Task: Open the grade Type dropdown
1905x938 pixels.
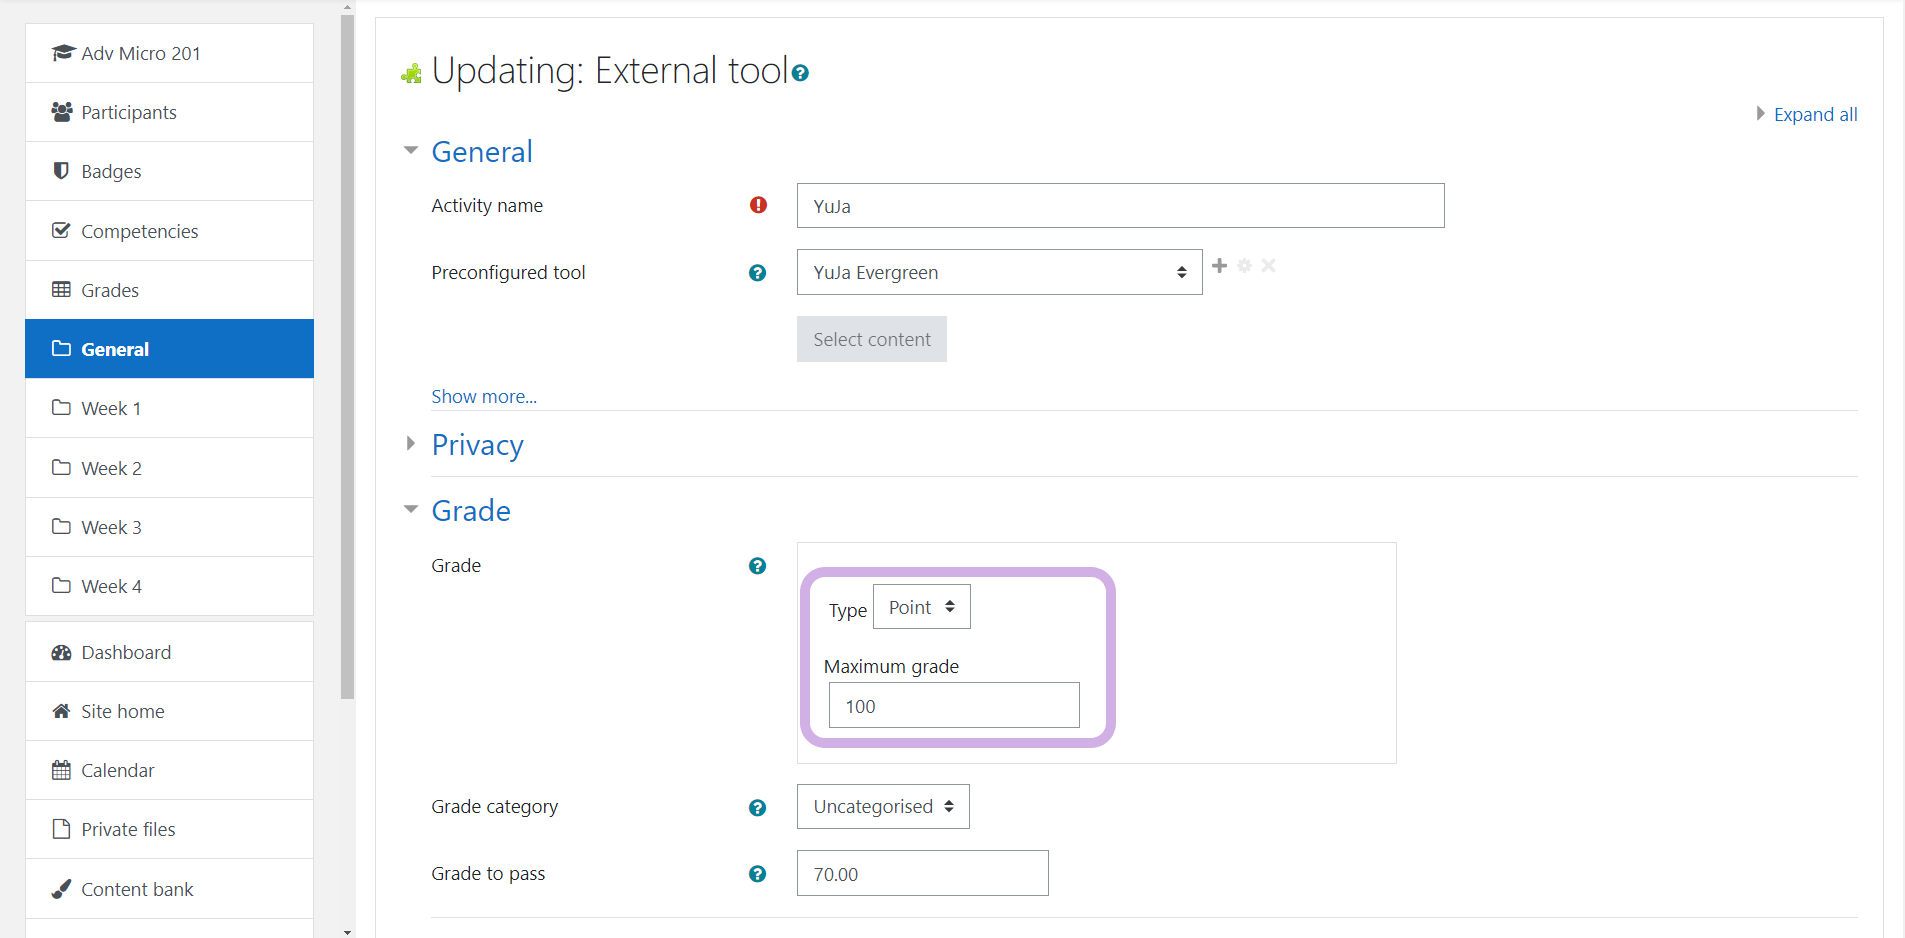Action: coord(921,607)
